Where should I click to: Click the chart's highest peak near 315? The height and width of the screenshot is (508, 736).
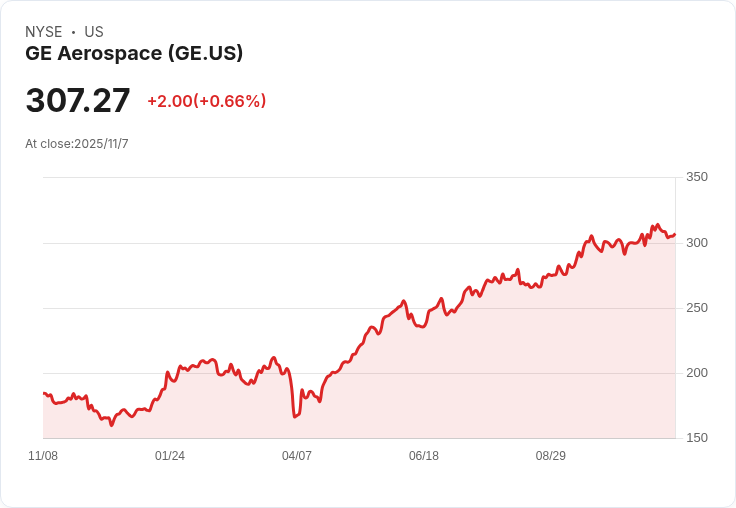[658, 225]
